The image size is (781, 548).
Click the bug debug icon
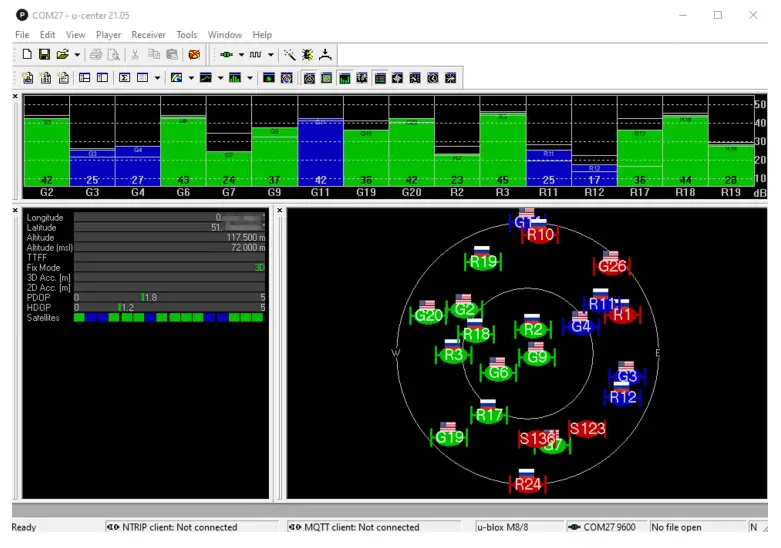[307, 54]
